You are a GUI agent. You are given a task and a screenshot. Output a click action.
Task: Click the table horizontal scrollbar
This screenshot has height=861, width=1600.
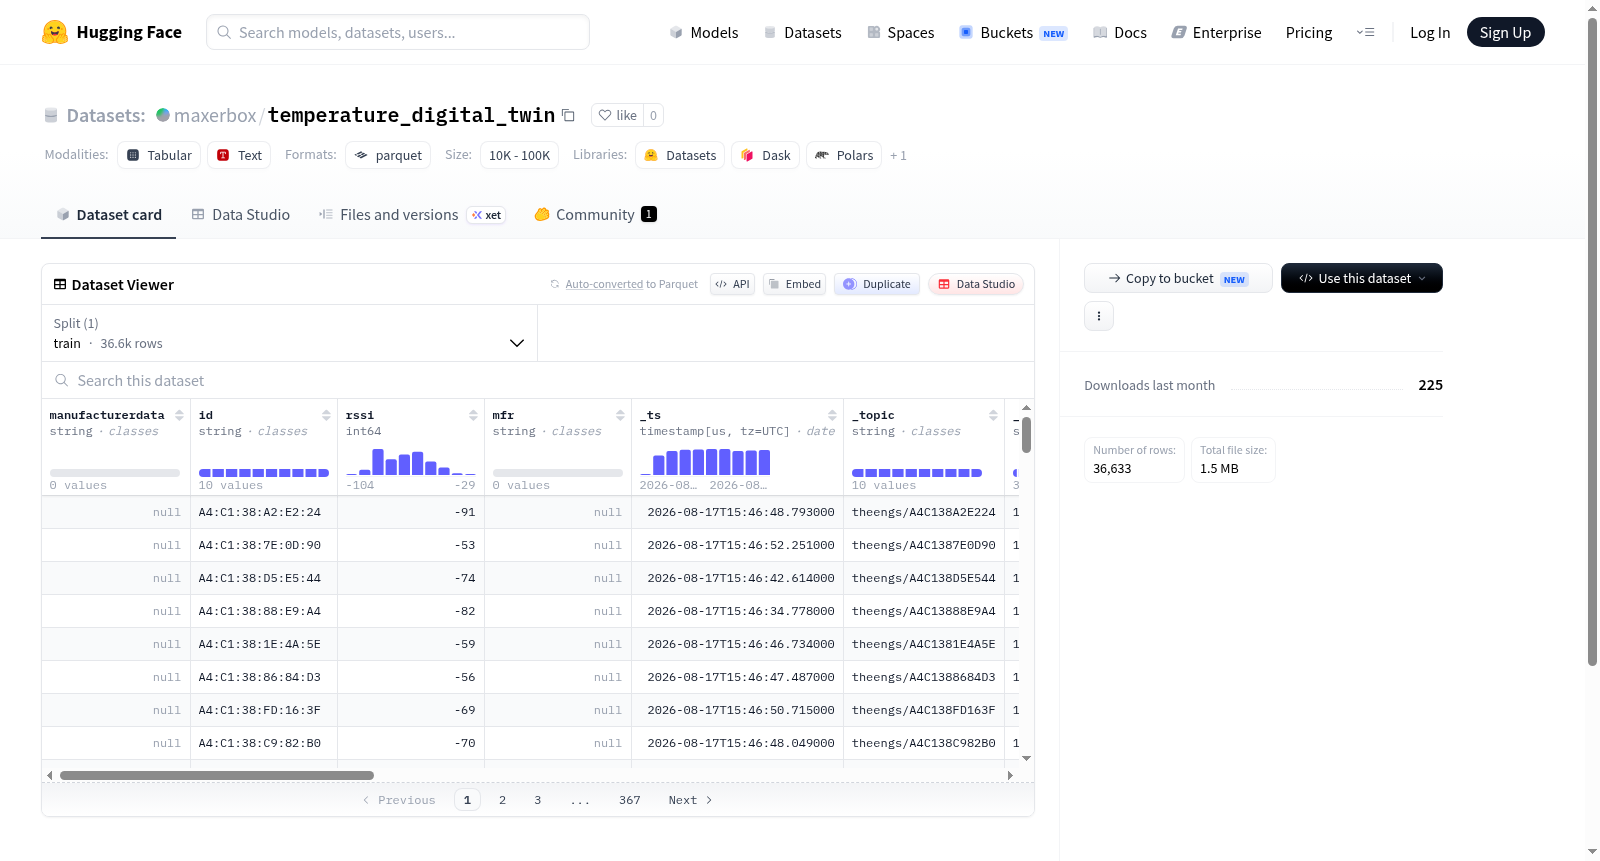point(217,775)
